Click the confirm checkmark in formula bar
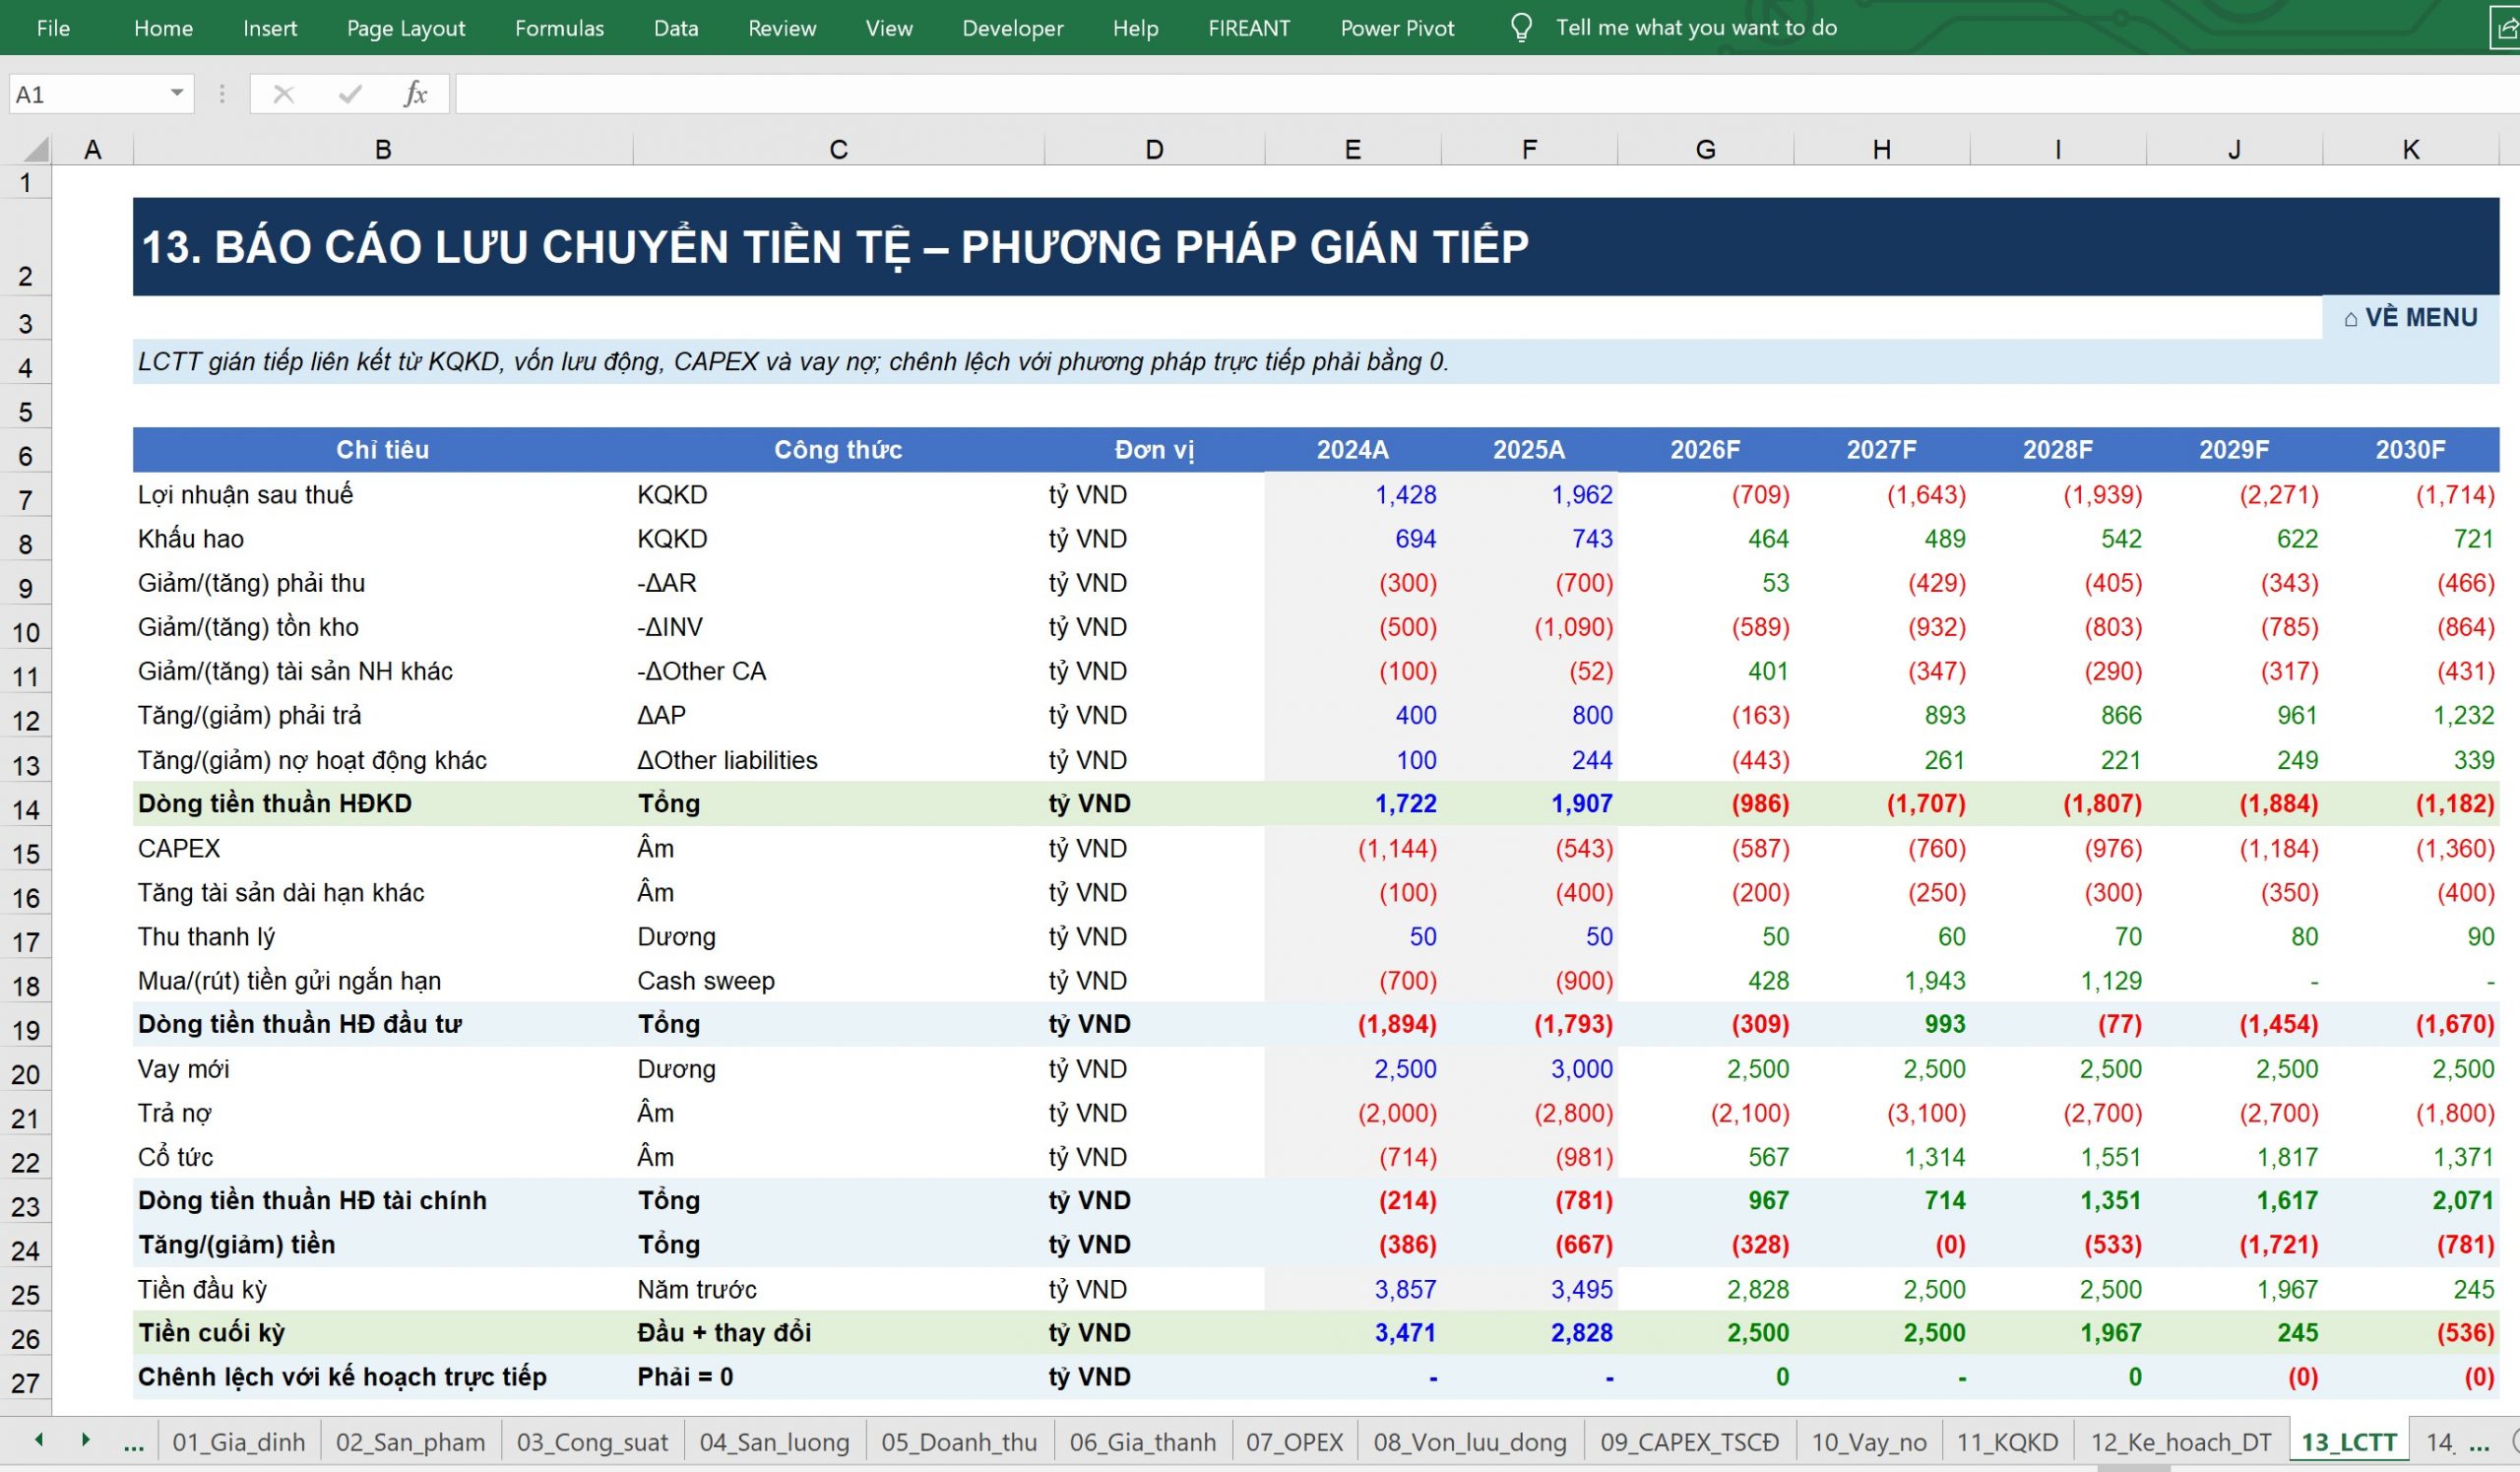Screen dimensions: 2520x1472 [350, 94]
